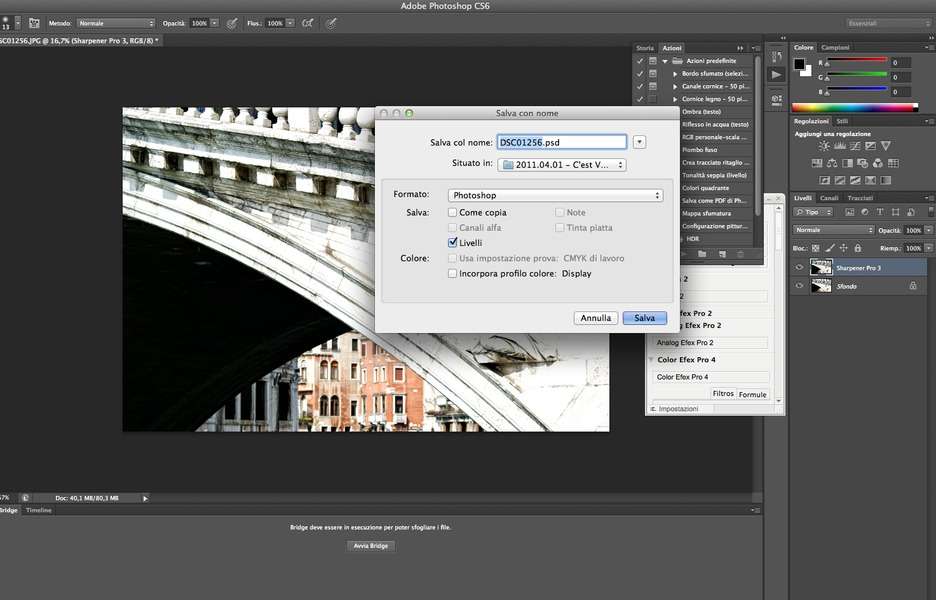Click the play button in the panel dock
The width and height of the screenshot is (936, 600).
tap(776, 75)
